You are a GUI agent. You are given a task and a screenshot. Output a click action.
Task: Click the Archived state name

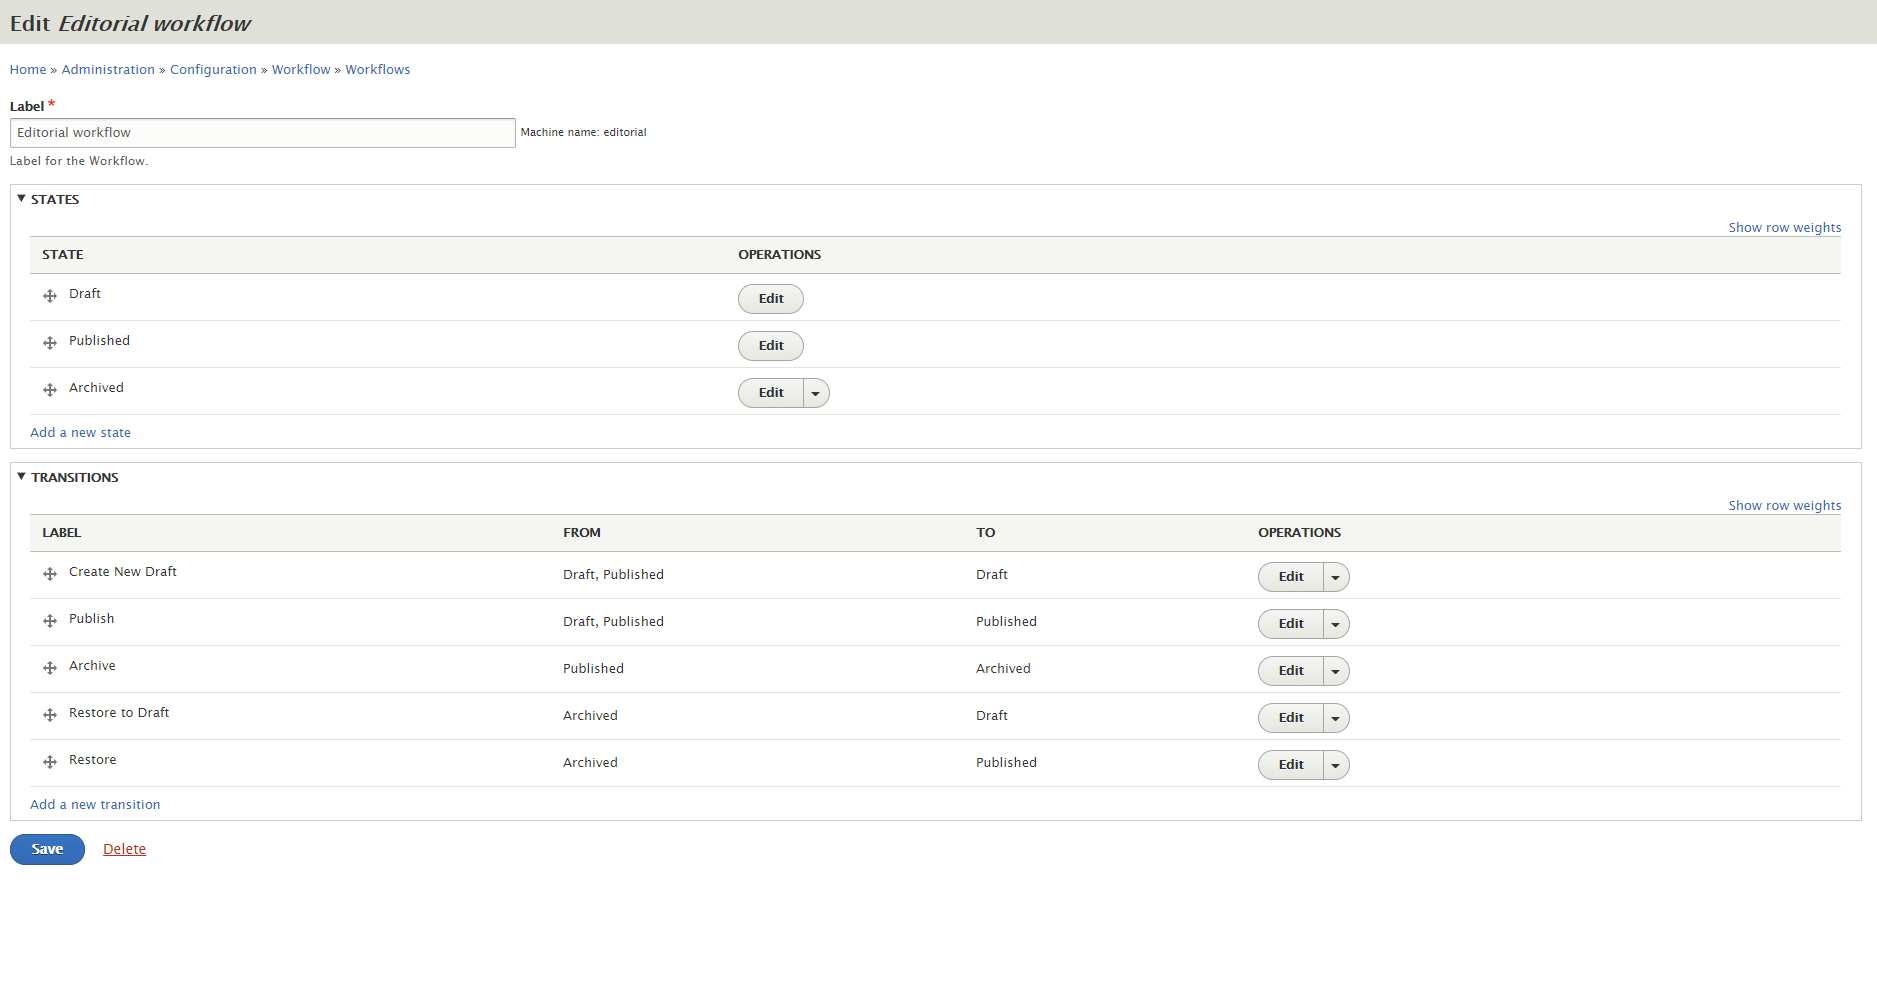(x=96, y=388)
